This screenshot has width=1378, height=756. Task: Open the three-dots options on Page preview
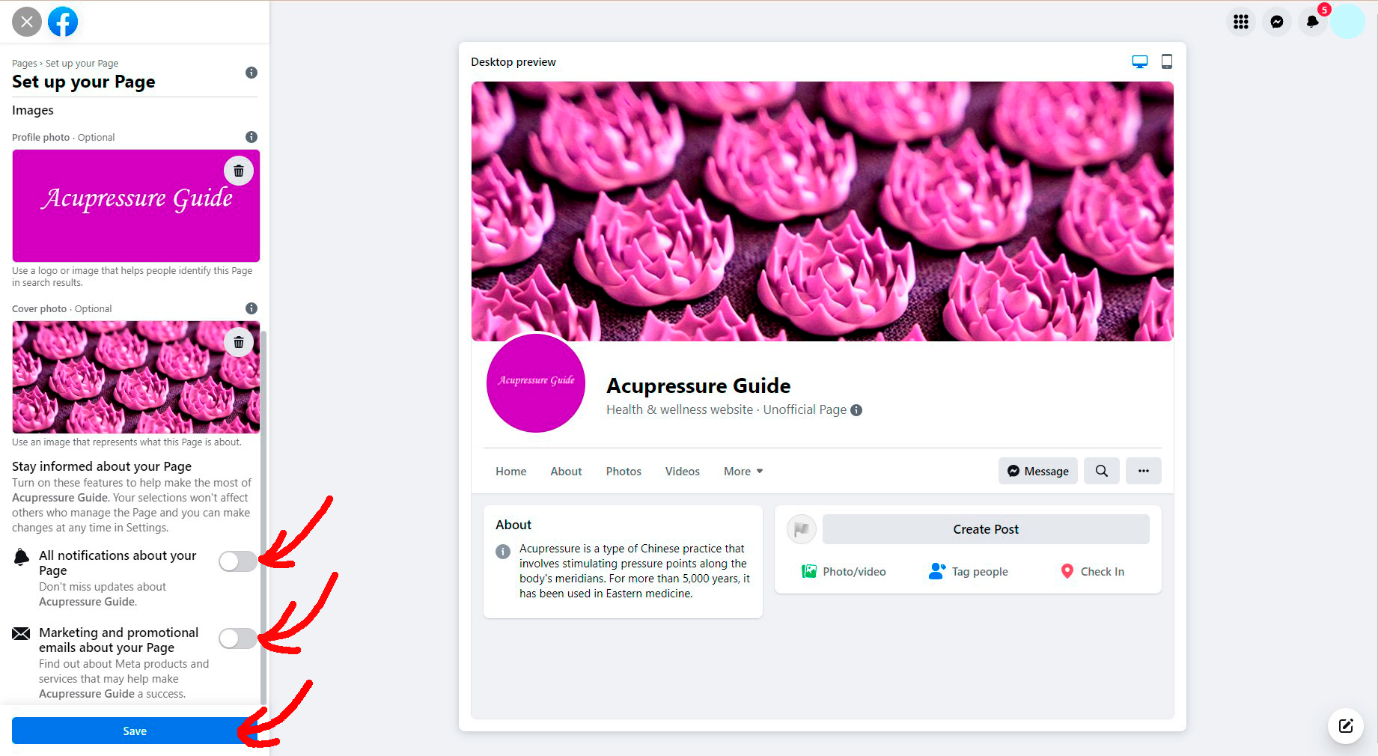(1144, 471)
